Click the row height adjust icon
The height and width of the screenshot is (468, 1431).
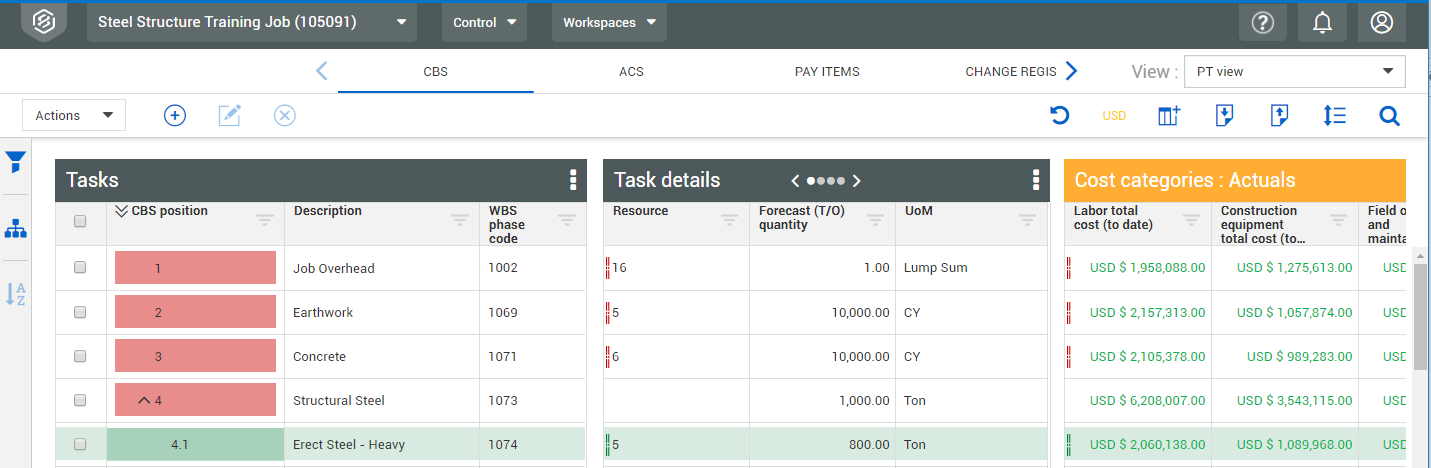[1334, 116]
